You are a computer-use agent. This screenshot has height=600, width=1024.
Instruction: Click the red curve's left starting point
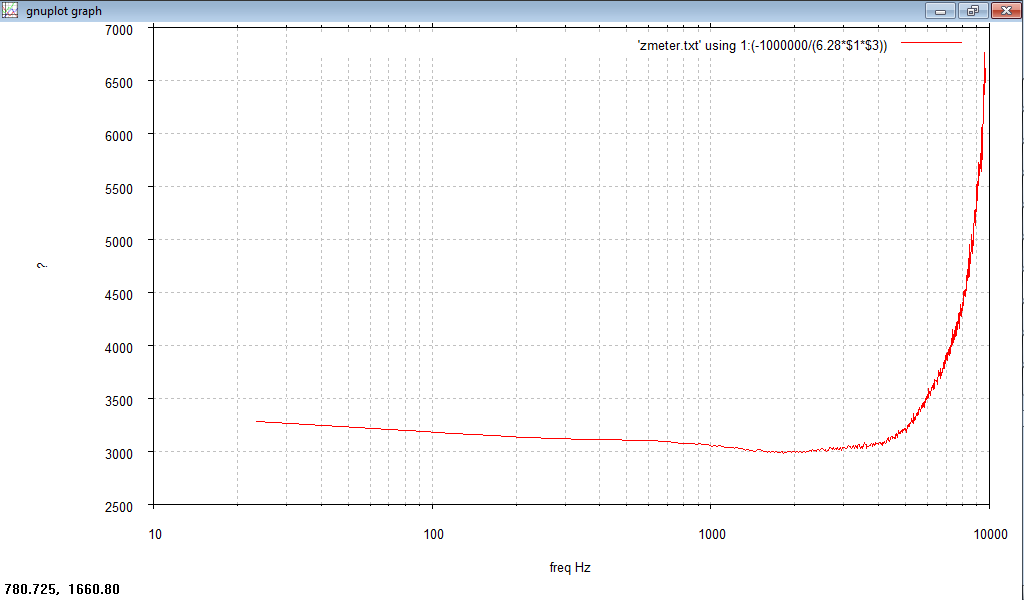coord(258,421)
